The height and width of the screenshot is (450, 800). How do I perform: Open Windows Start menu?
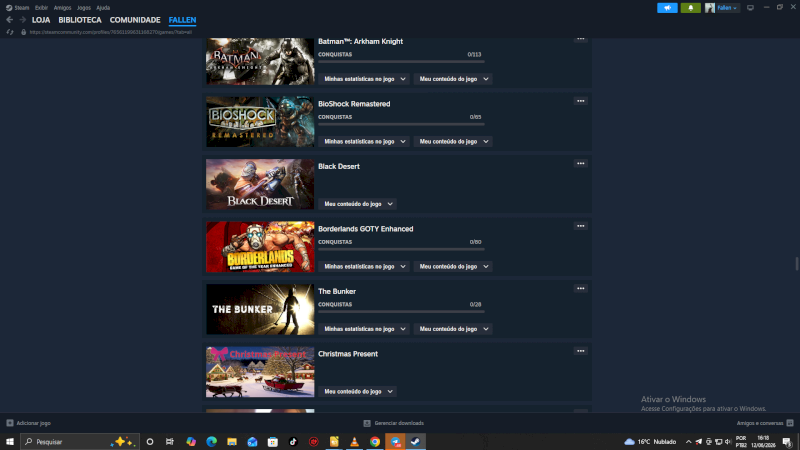click(x=10, y=442)
